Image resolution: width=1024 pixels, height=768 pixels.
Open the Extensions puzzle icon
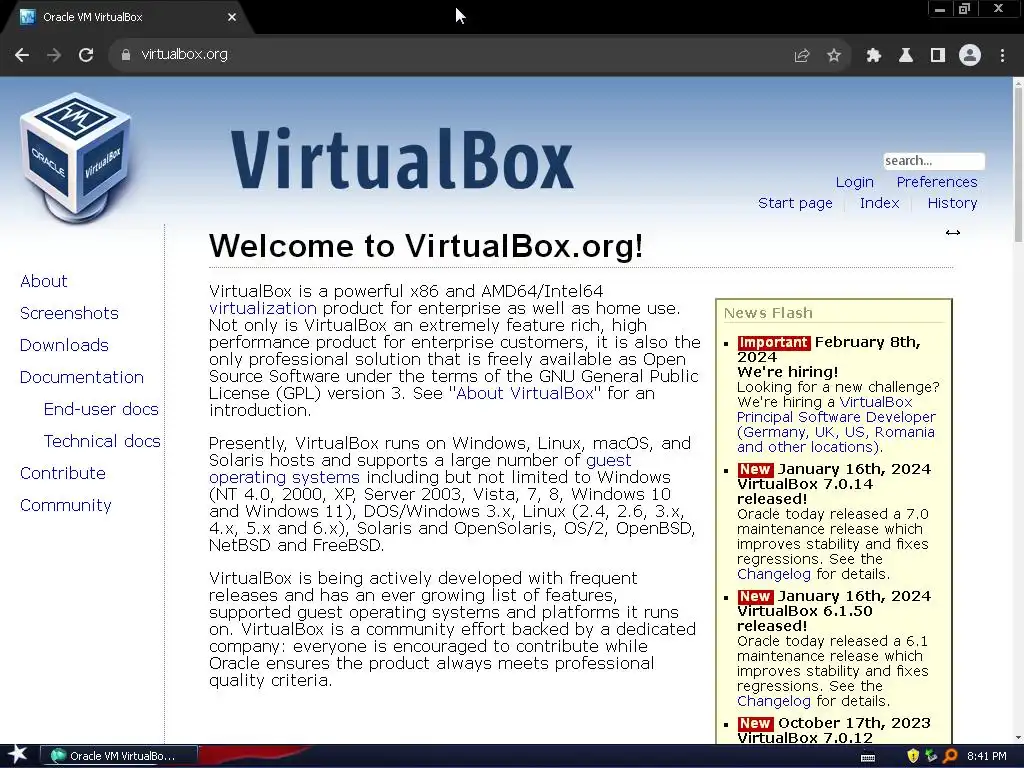click(873, 56)
